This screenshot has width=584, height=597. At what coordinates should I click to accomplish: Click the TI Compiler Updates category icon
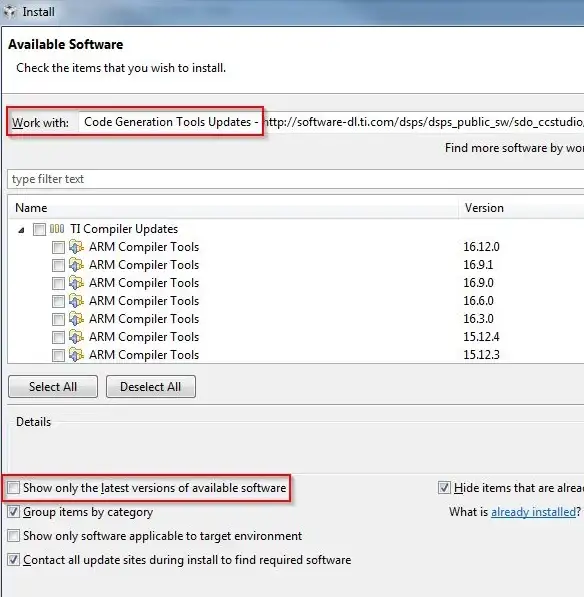[57, 229]
